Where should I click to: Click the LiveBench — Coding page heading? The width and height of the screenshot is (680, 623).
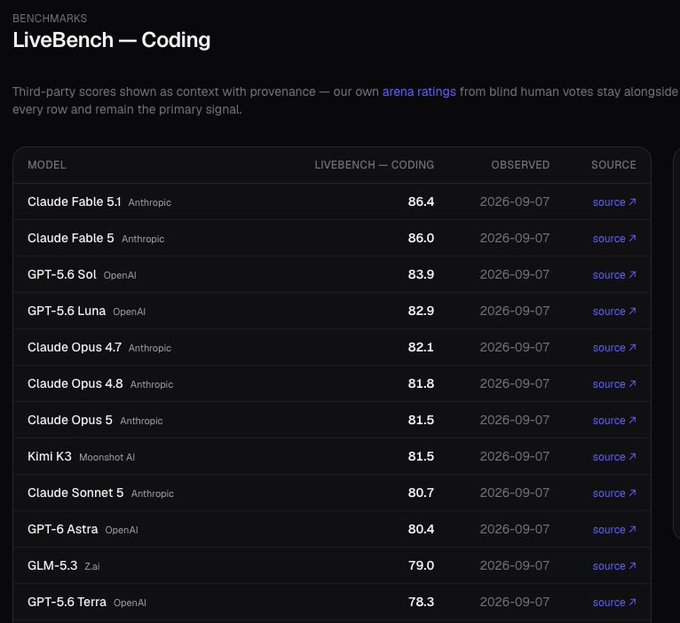coord(111,40)
